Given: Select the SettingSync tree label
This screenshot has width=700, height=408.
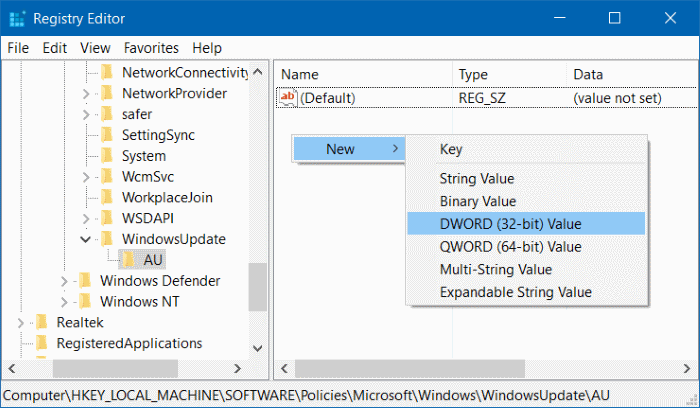Looking at the screenshot, I should tap(158, 135).
